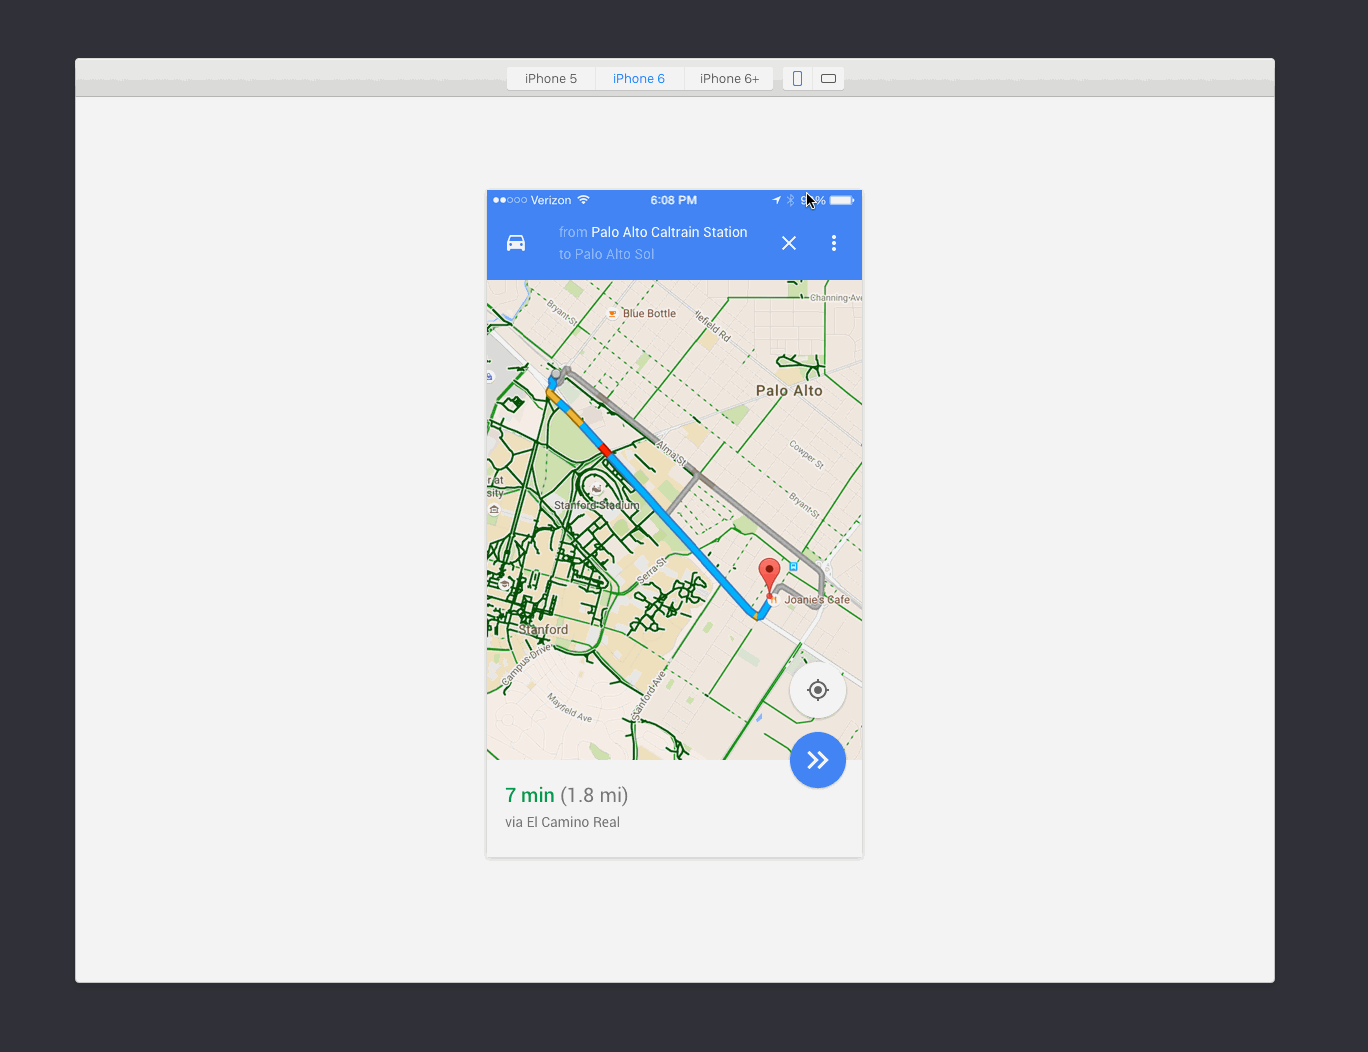This screenshot has width=1368, height=1052.
Task: Close the directions with the X icon
Action: (789, 243)
